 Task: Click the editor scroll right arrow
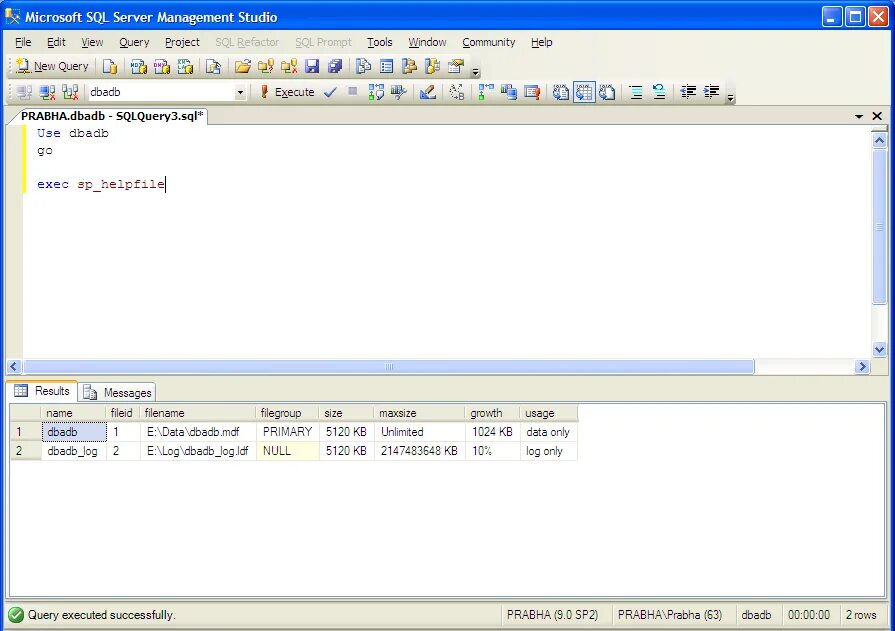862,367
